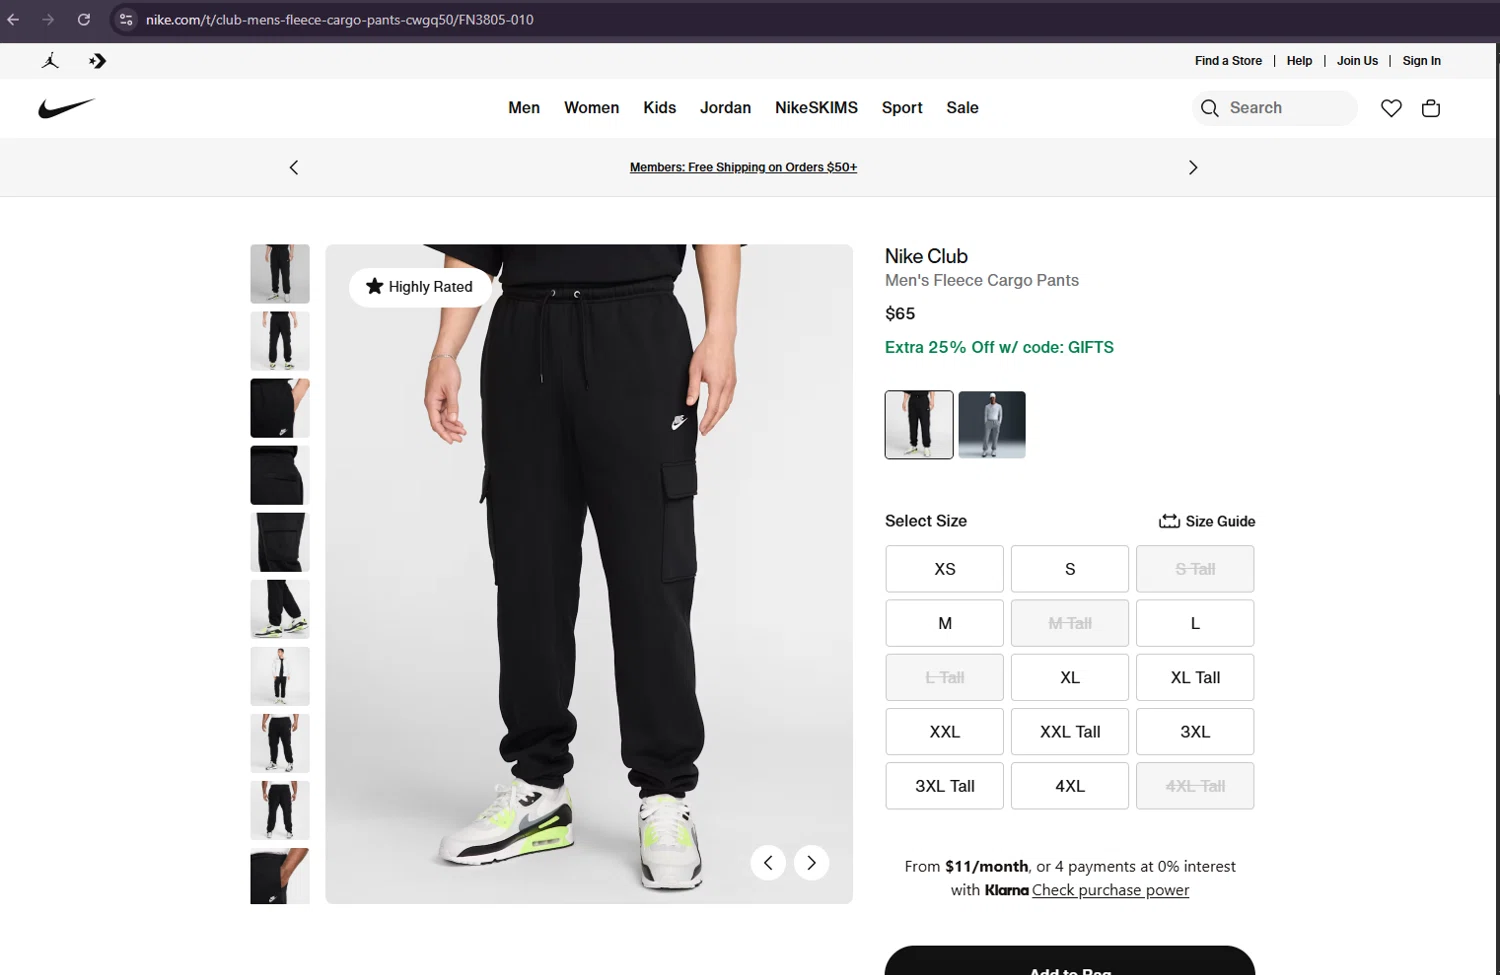Viewport: 1500px width, 975px height.
Task: Choose the plain 4XL size option
Action: tap(1070, 786)
